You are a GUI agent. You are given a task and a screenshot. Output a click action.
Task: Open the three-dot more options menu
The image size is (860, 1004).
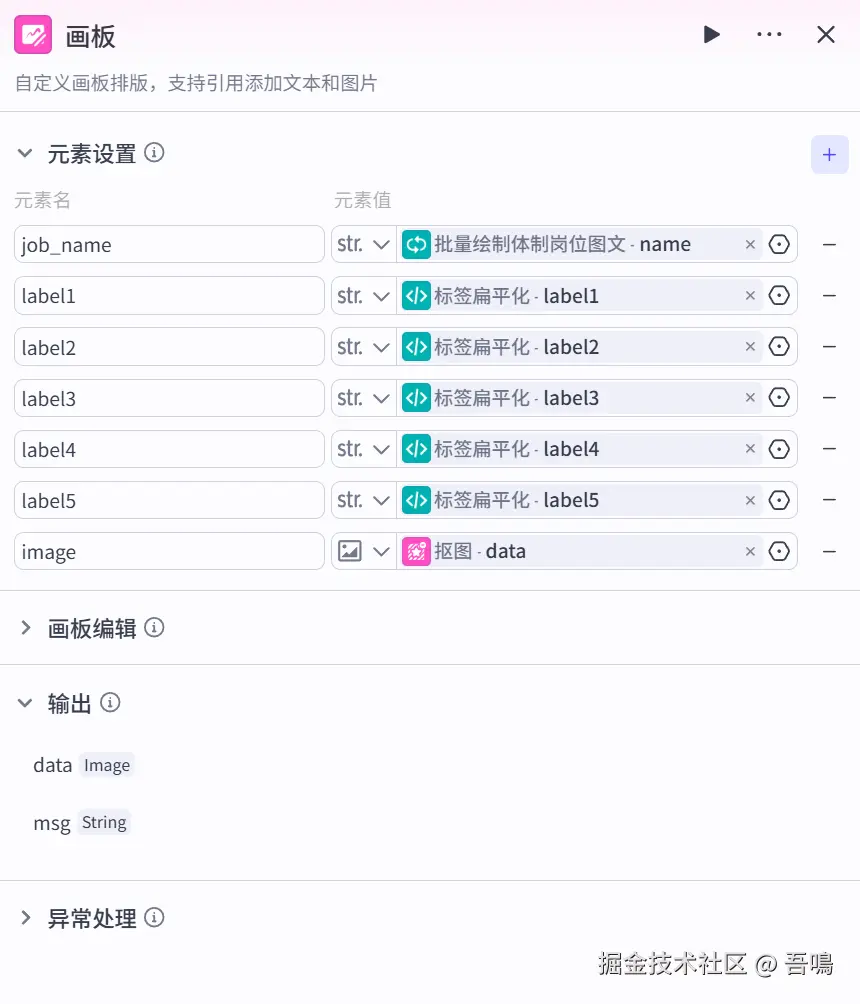pyautogui.click(x=769, y=35)
